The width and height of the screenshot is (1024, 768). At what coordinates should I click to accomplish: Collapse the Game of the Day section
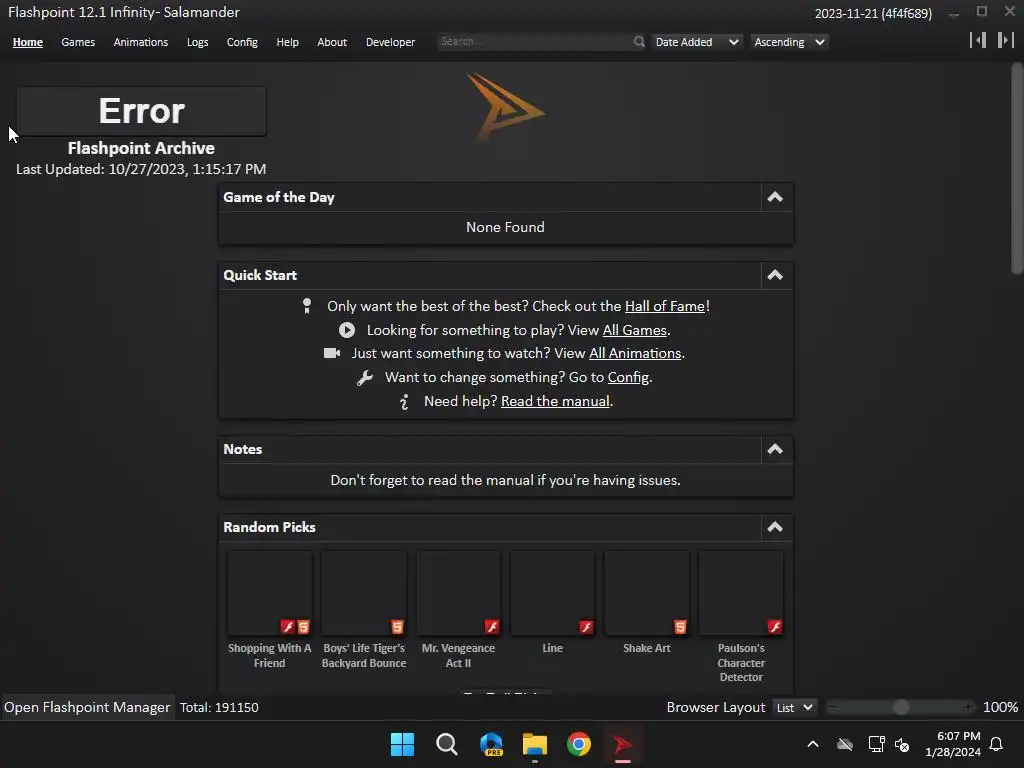[775, 197]
